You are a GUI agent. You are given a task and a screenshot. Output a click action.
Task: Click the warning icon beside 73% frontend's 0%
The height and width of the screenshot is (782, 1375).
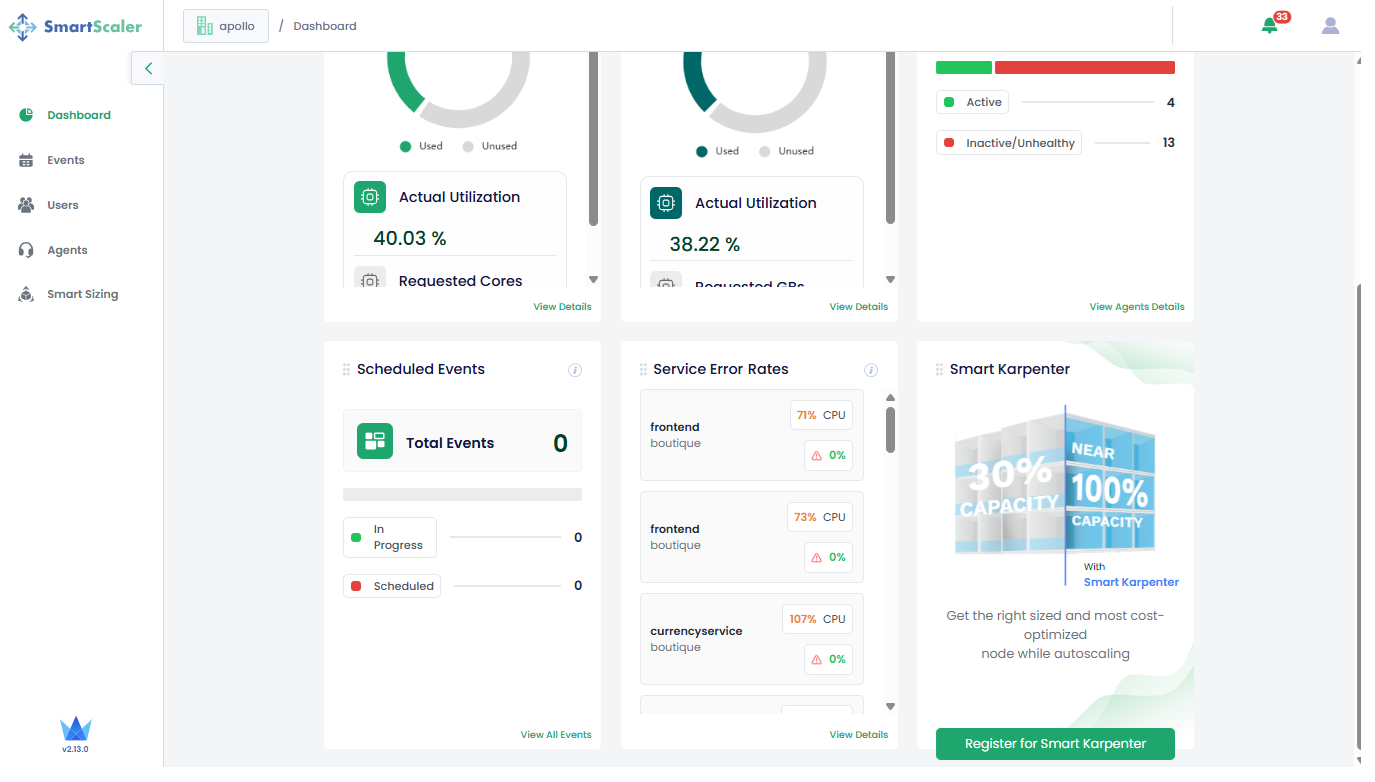[816, 557]
